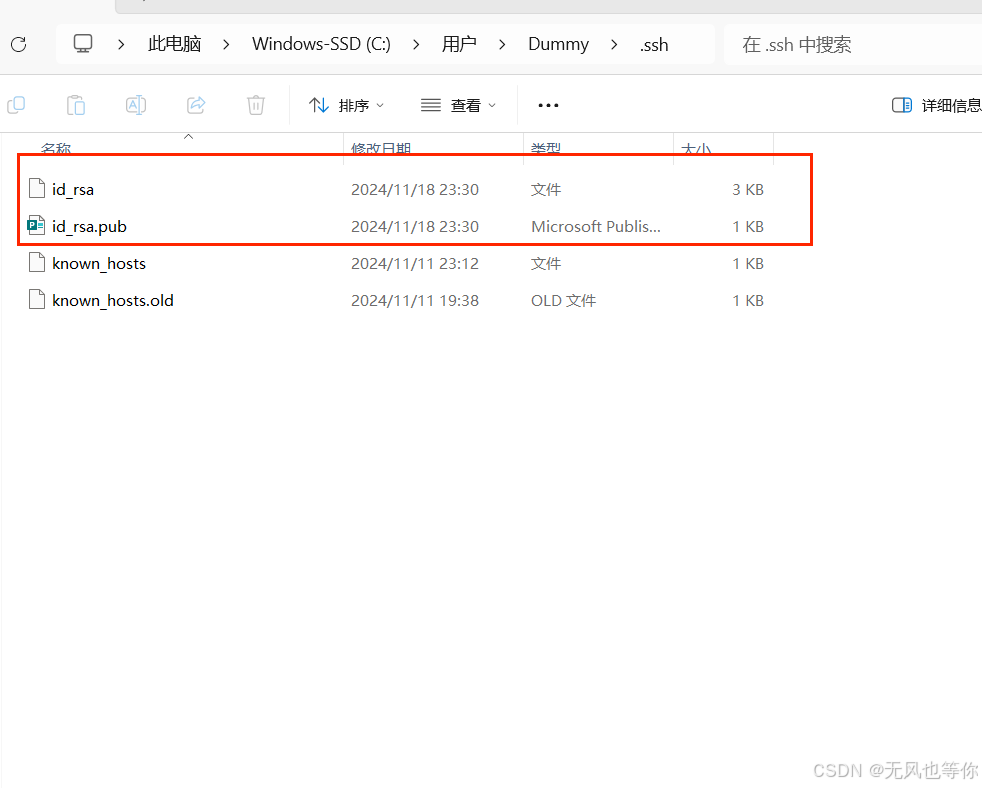Click the delete trash icon

point(256,105)
